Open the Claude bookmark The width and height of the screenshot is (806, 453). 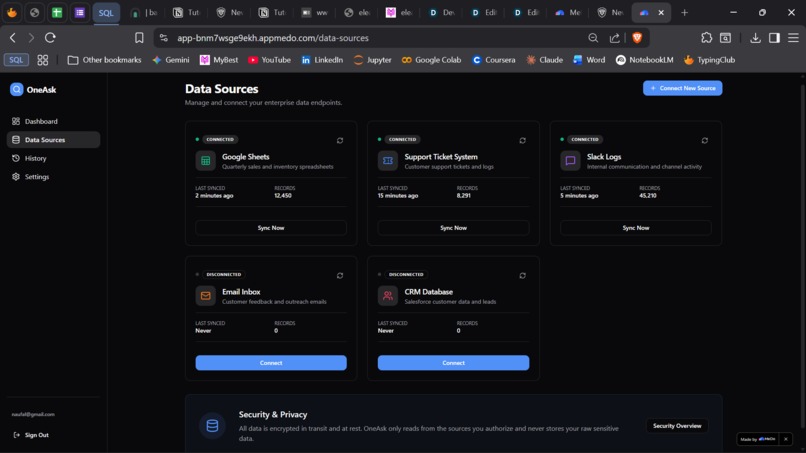[x=544, y=60]
